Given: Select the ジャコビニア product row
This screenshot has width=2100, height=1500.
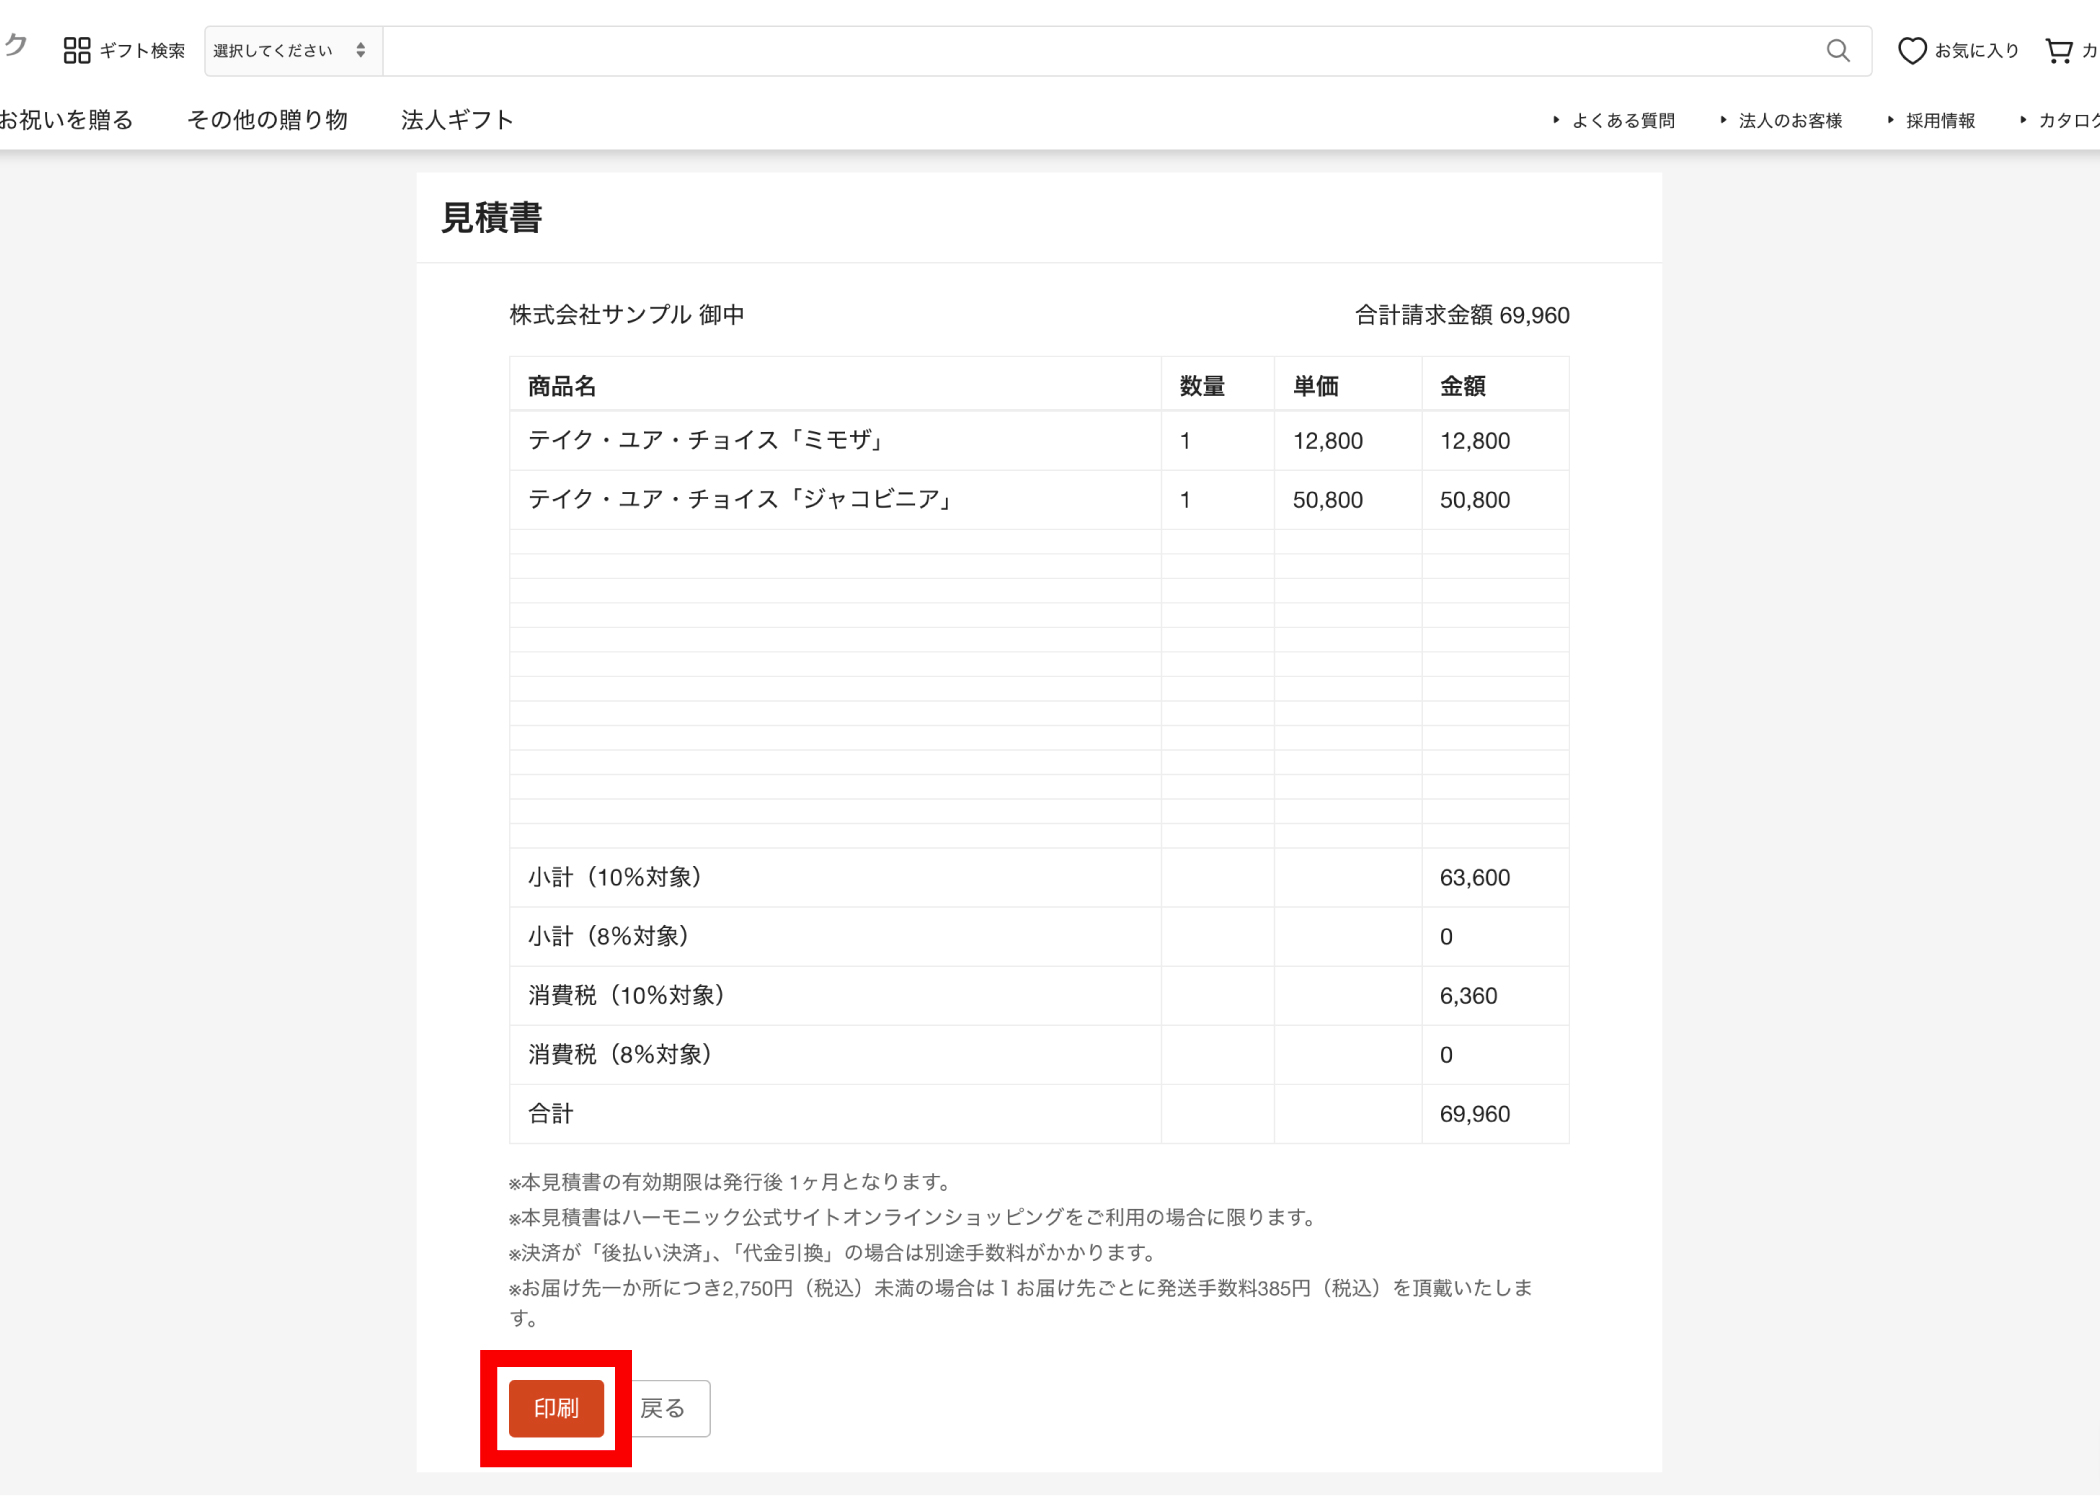Looking at the screenshot, I should (740, 500).
